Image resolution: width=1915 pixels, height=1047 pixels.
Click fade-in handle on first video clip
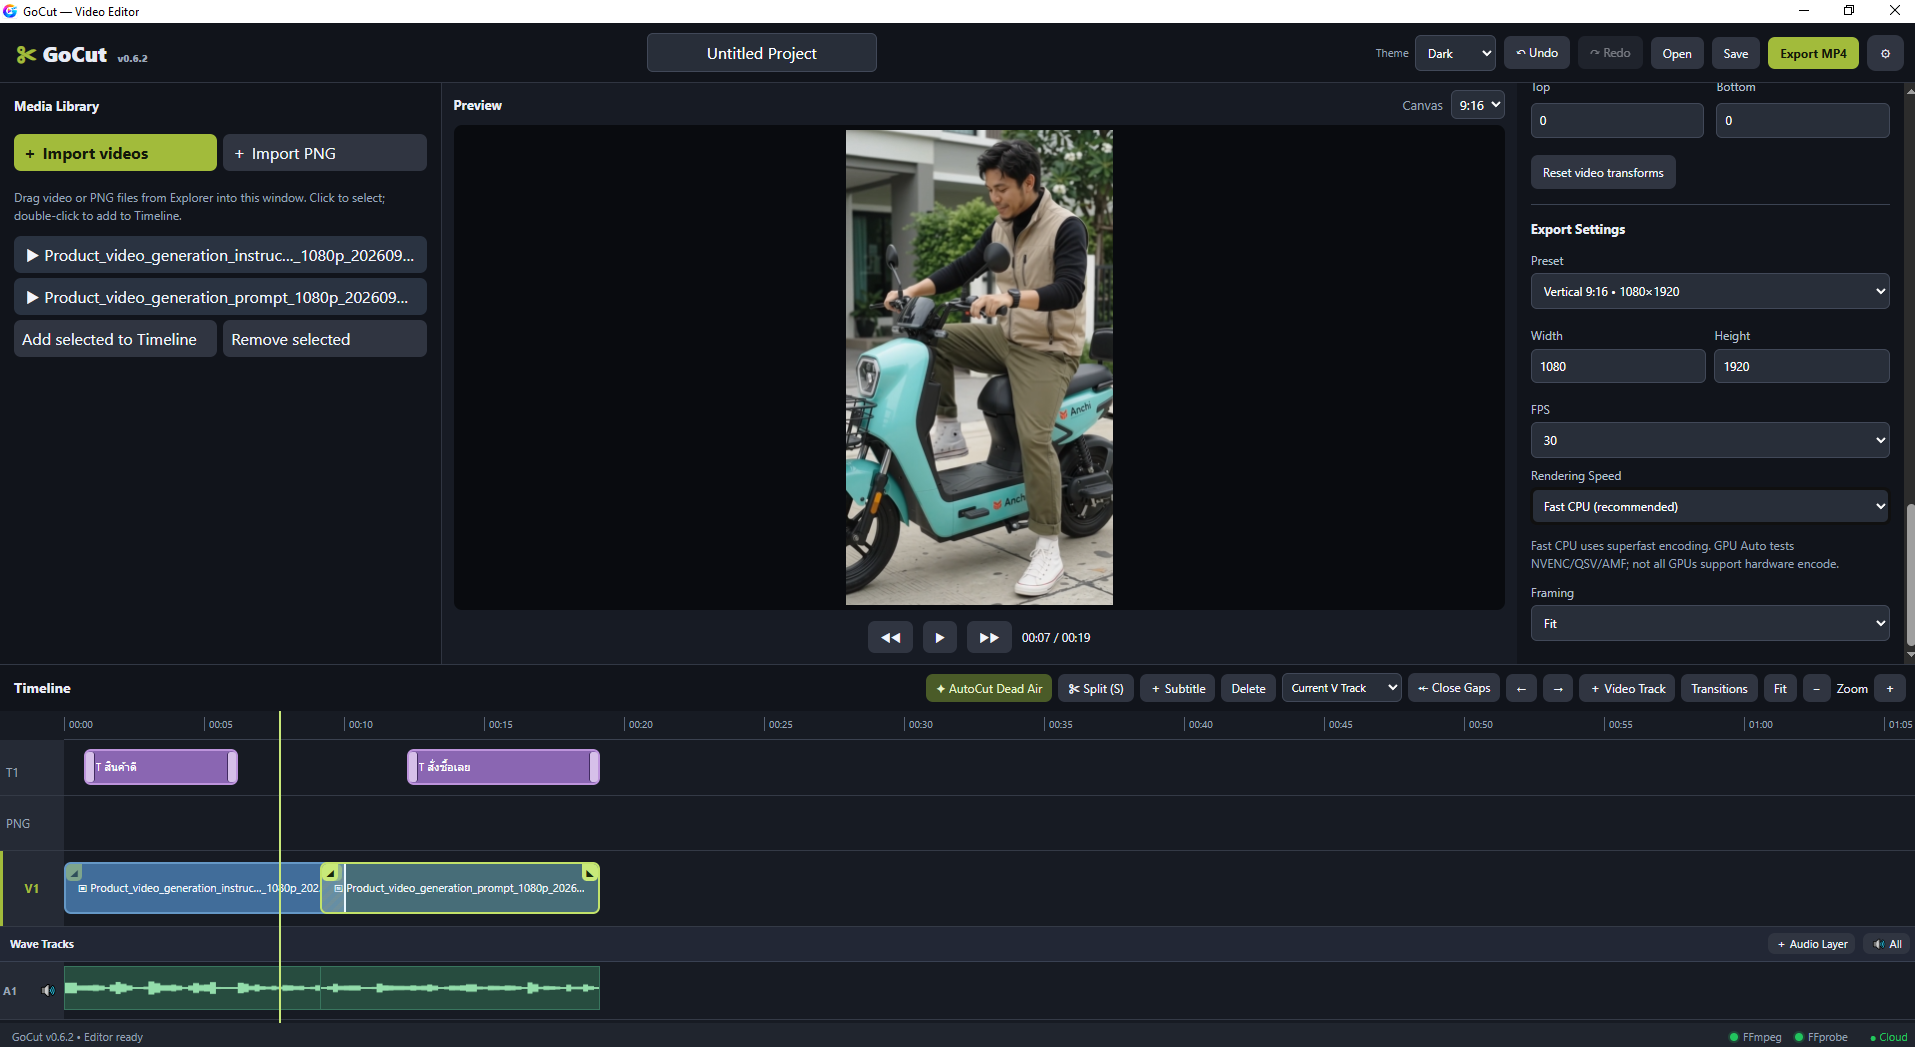pyautogui.click(x=74, y=872)
